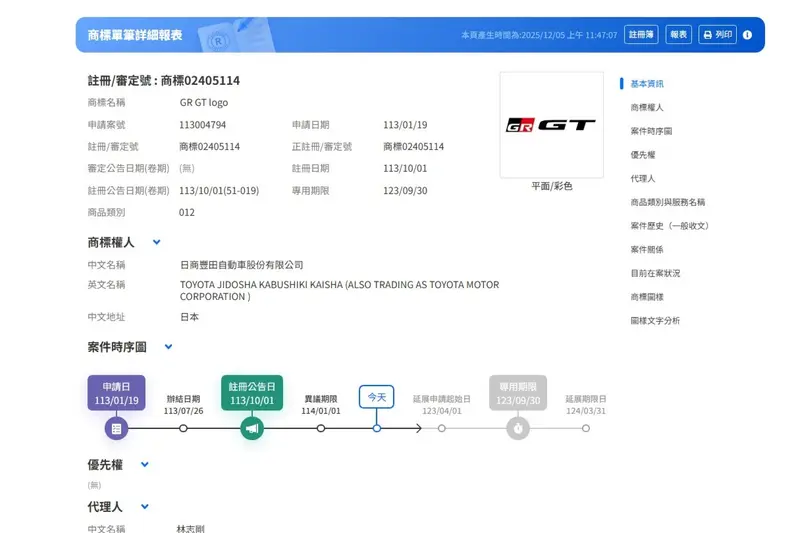This screenshot has width=800, height=533.
Task: Click the 延展申請起始日 timeline circle marker
Action: pyautogui.click(x=442, y=428)
